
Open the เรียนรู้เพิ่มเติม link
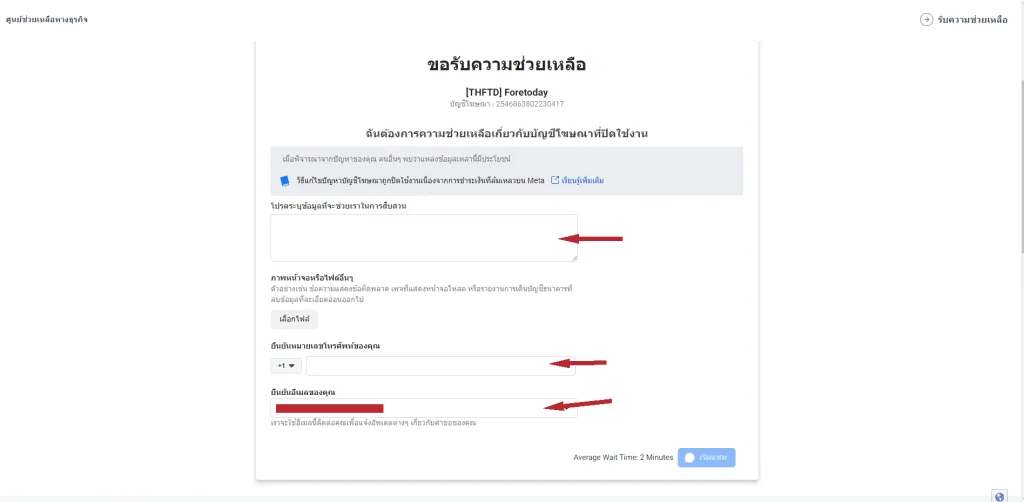(x=583, y=180)
